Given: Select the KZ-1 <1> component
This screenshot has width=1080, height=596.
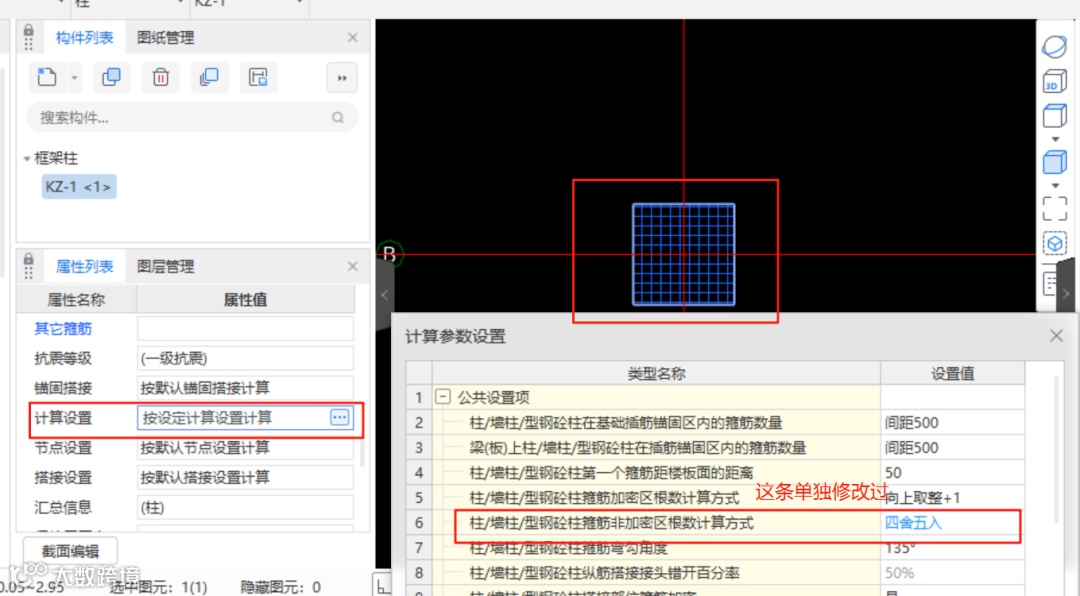Looking at the screenshot, I should 79,187.
